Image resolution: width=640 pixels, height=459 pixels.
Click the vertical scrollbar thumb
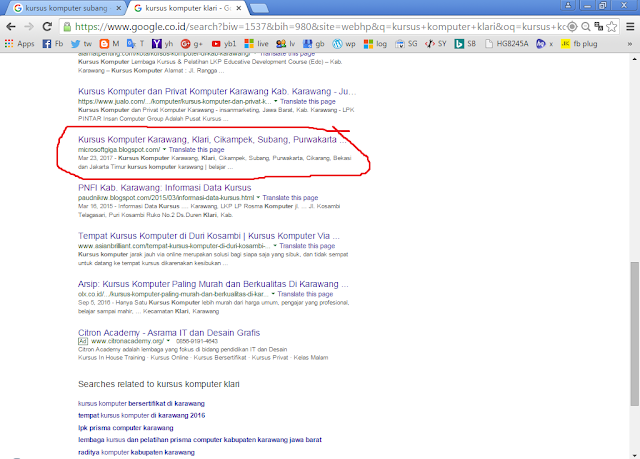(634, 334)
